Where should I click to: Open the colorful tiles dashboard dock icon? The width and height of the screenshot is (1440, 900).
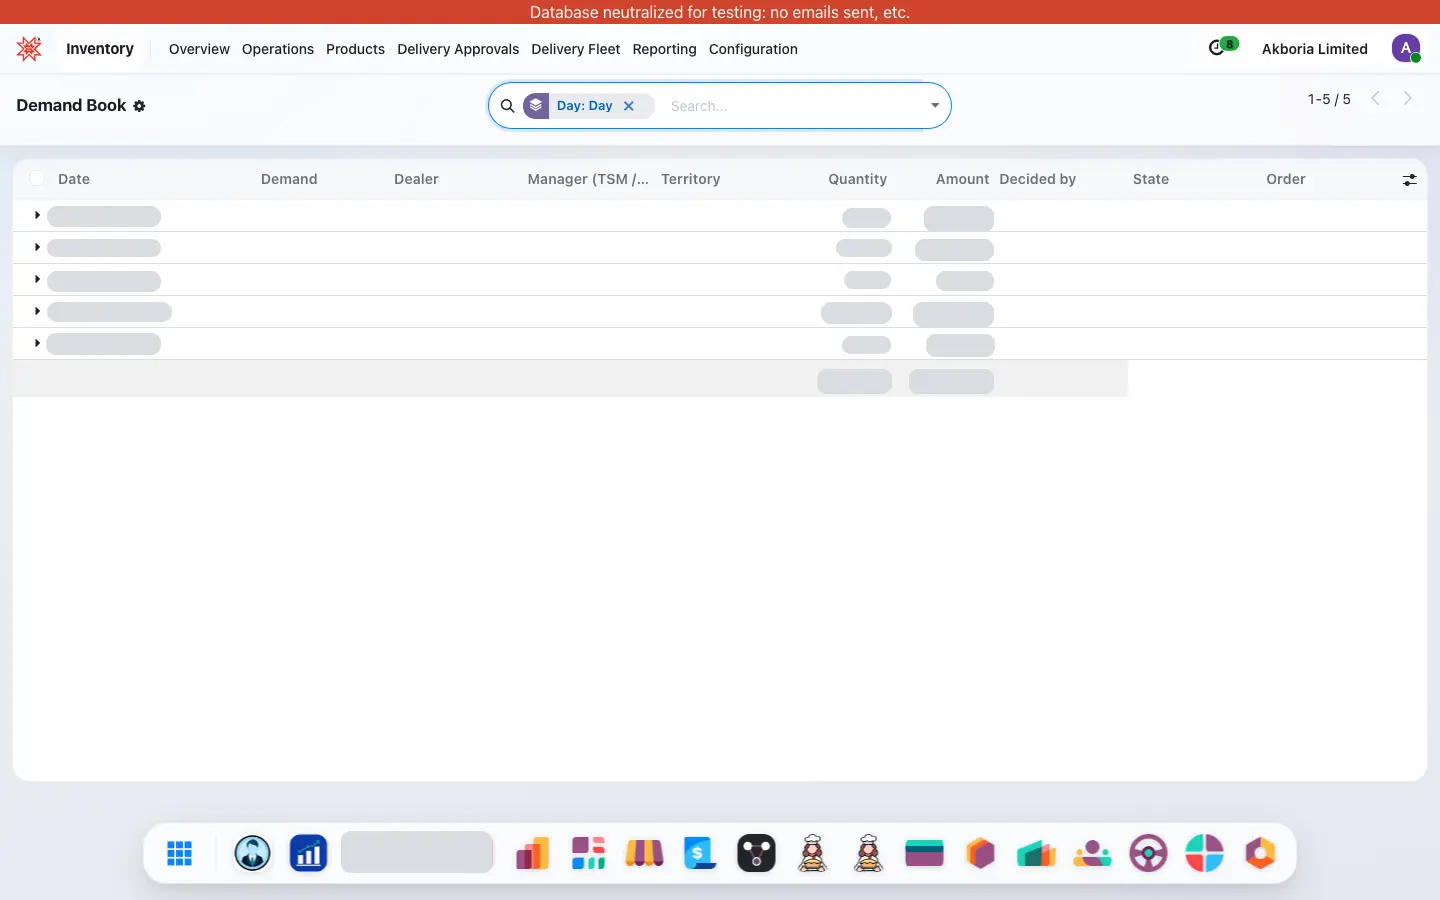(589, 853)
